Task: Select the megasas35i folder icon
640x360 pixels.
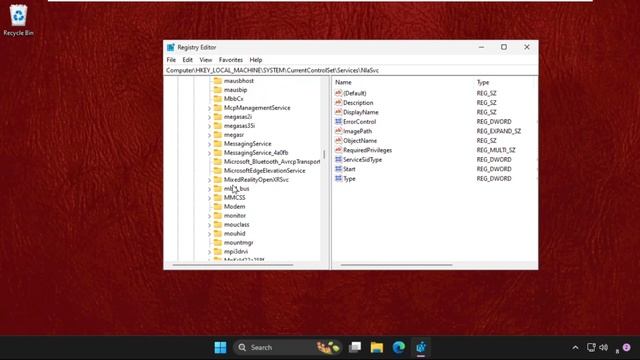Action: click(218, 126)
